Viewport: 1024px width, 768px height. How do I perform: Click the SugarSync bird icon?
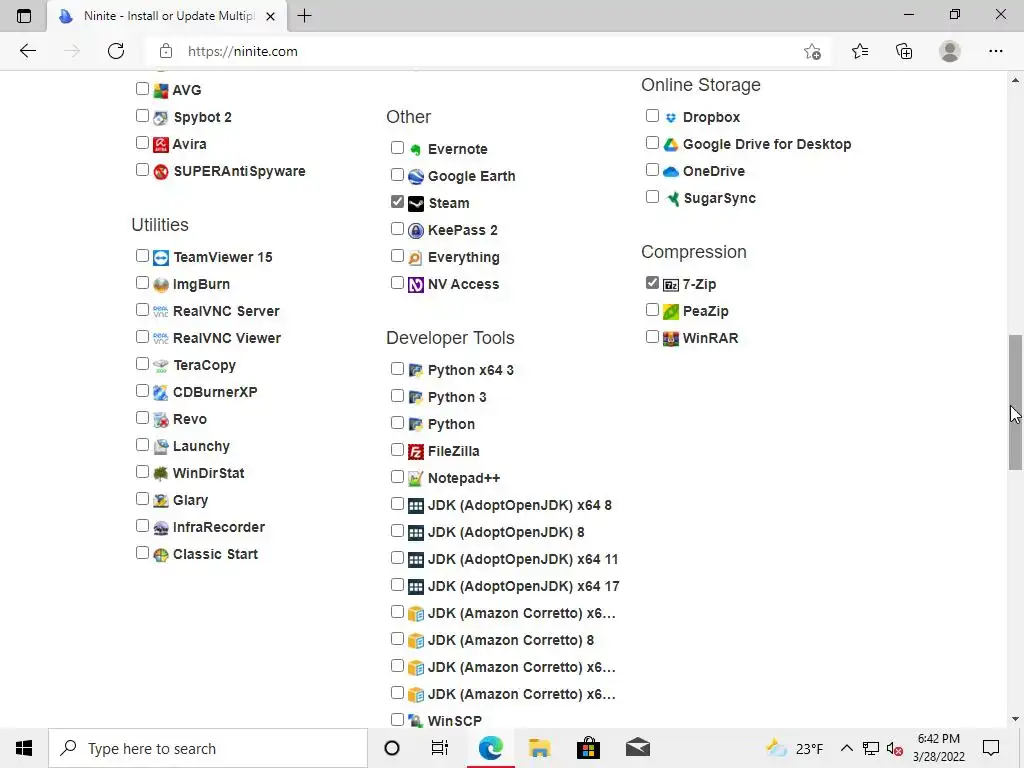click(671, 199)
